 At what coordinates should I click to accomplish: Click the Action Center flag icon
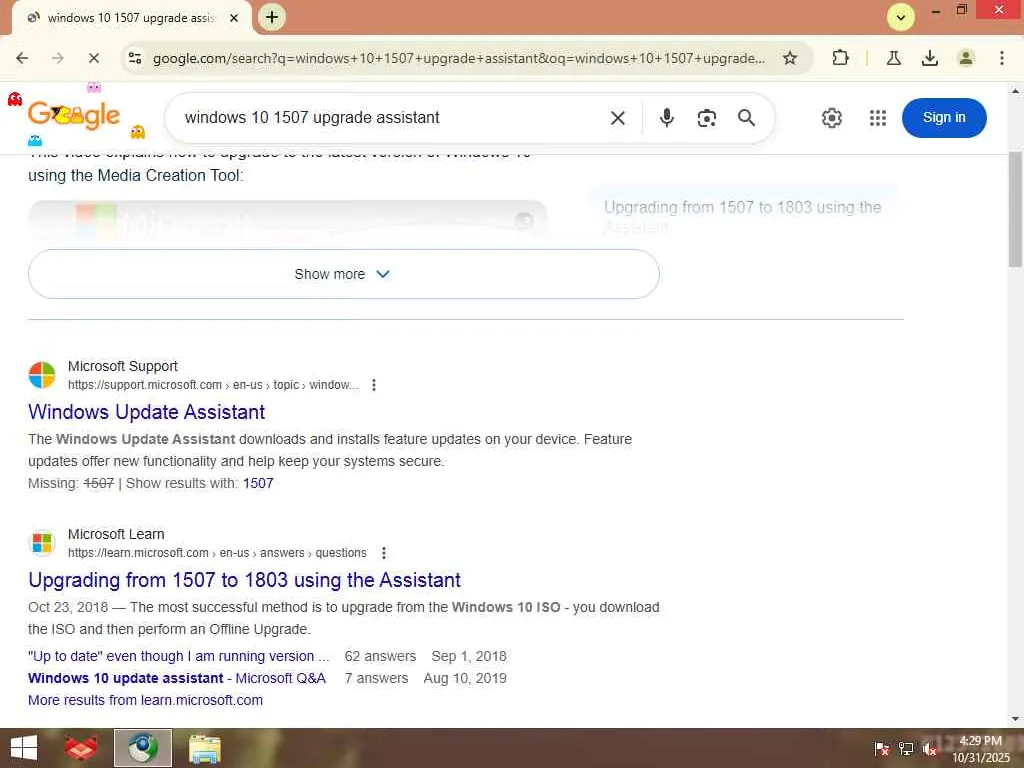click(x=881, y=749)
